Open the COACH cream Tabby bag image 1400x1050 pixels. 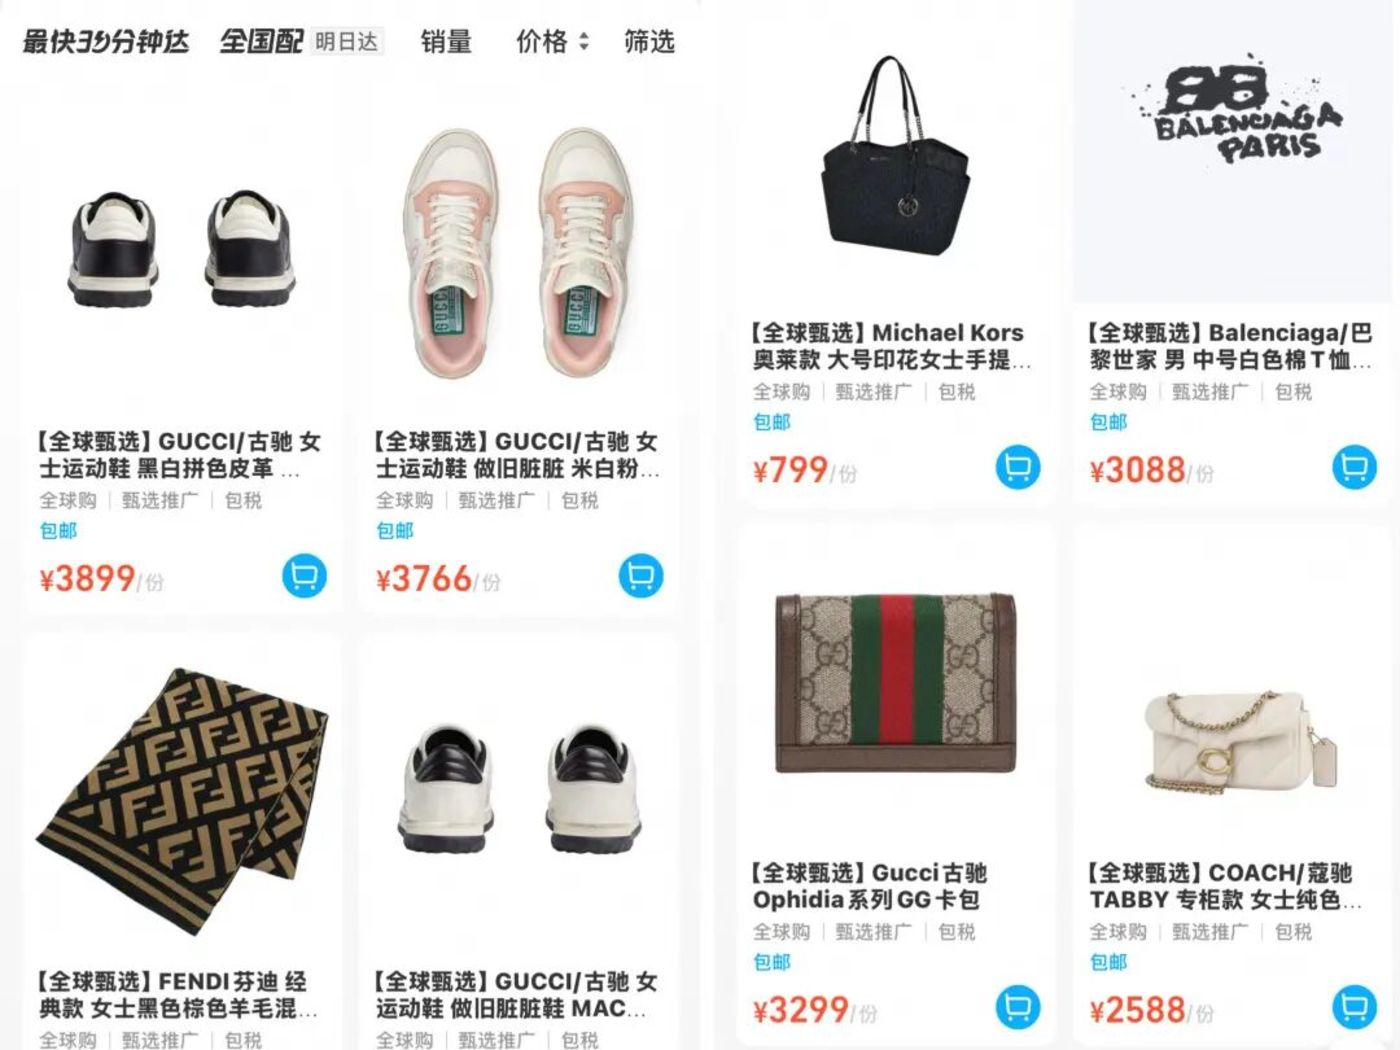1236,740
